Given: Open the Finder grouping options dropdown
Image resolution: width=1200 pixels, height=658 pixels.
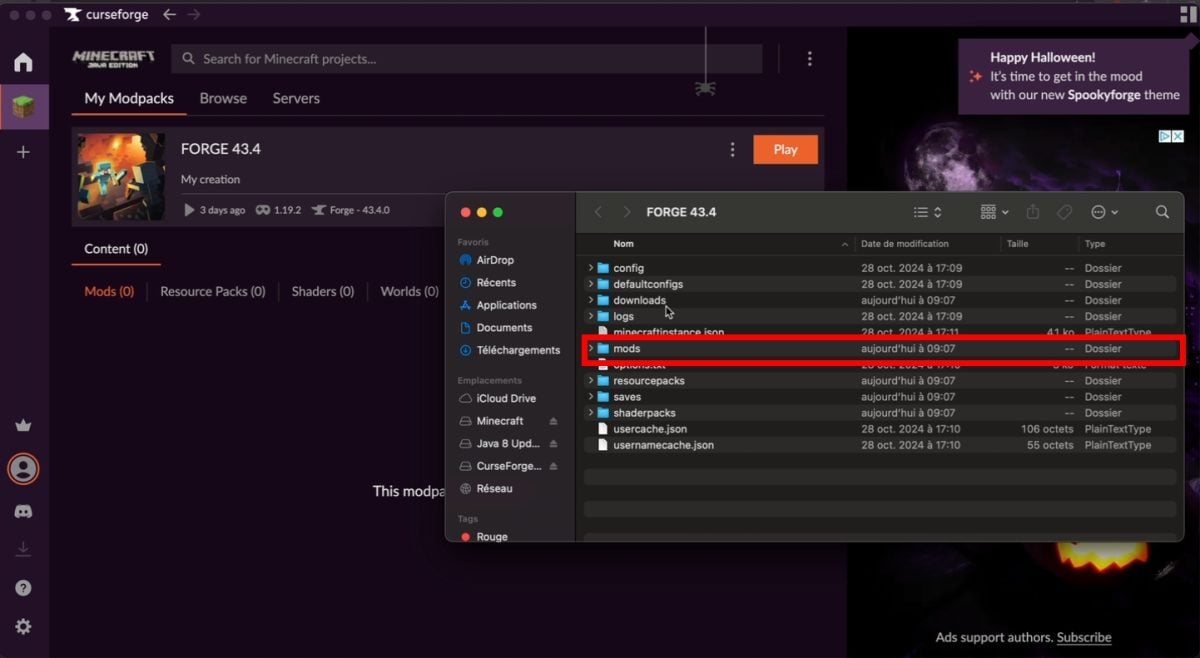Looking at the screenshot, I should pyautogui.click(x=994, y=212).
